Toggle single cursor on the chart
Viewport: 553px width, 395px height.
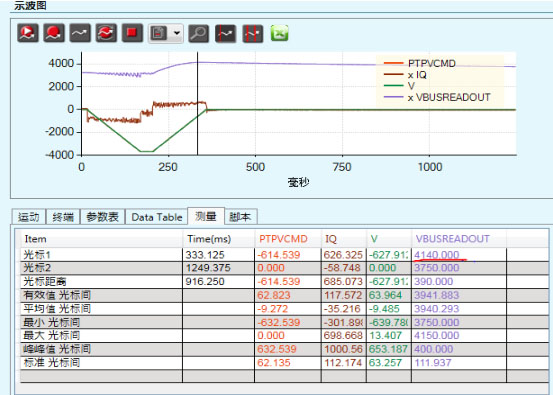click(x=226, y=34)
